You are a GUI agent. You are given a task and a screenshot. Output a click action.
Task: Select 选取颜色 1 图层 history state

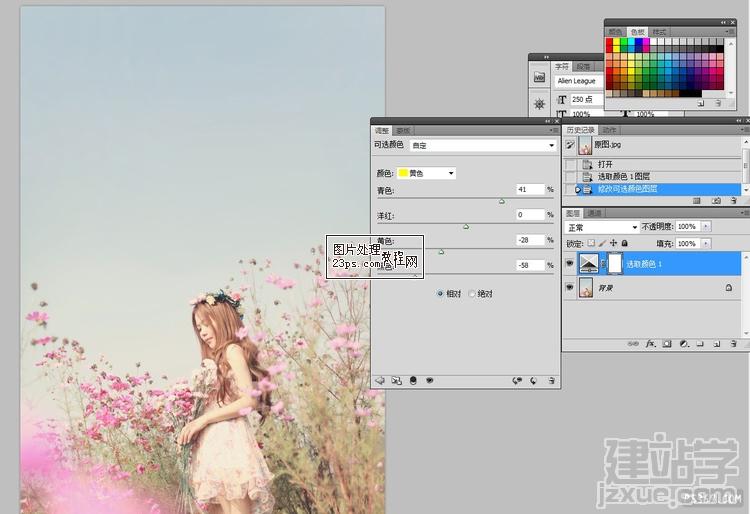[660, 177]
